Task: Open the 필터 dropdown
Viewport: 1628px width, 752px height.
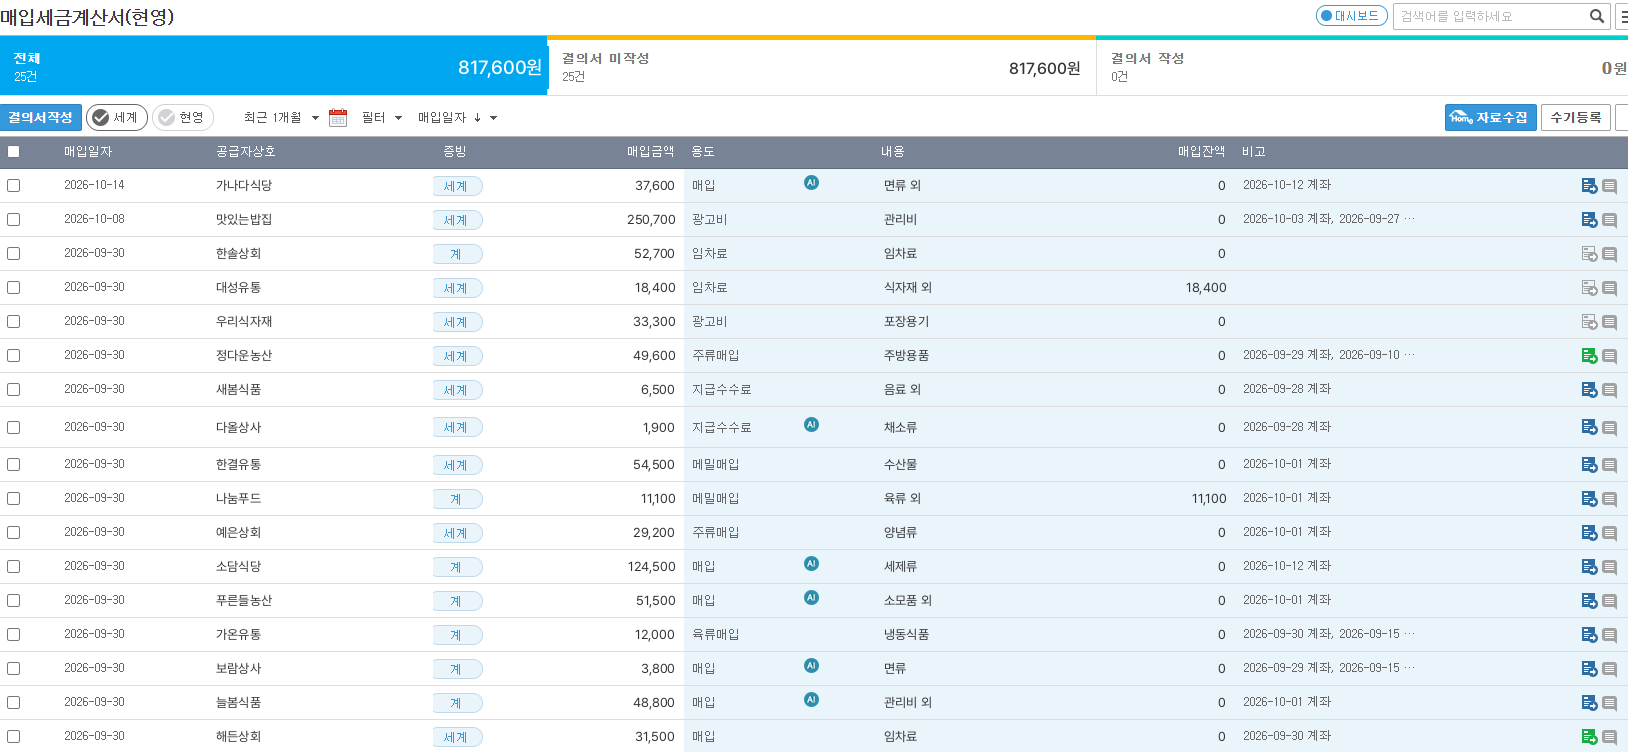Action: [x=382, y=118]
